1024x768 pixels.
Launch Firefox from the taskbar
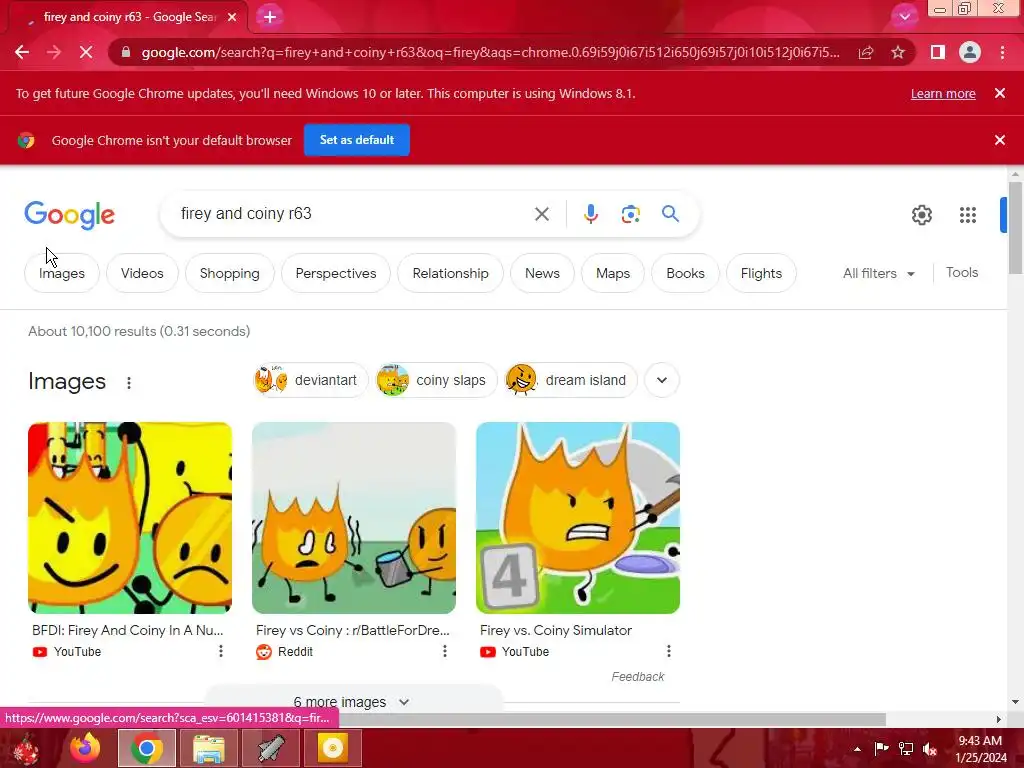[86, 748]
